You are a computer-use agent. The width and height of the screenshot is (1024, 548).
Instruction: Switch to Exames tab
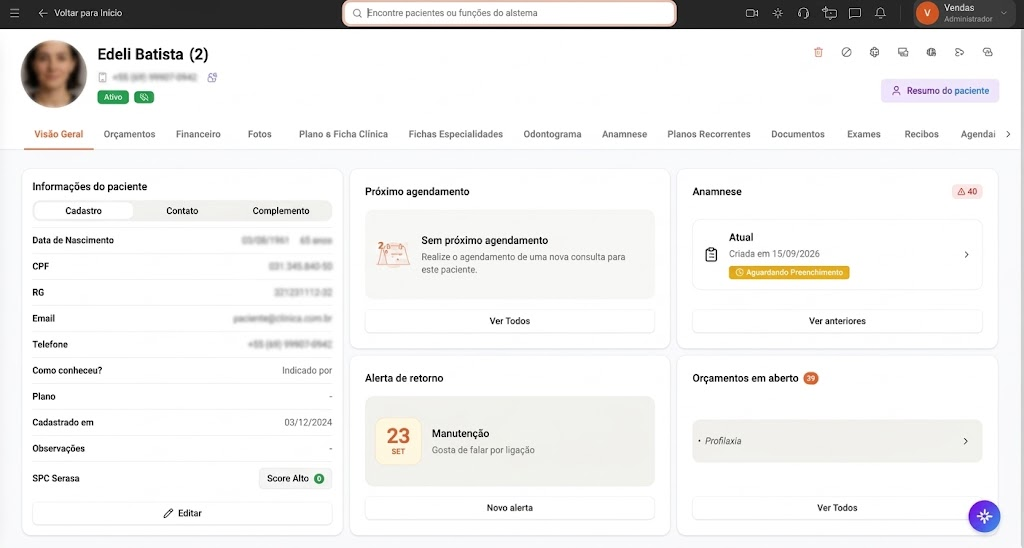863,134
